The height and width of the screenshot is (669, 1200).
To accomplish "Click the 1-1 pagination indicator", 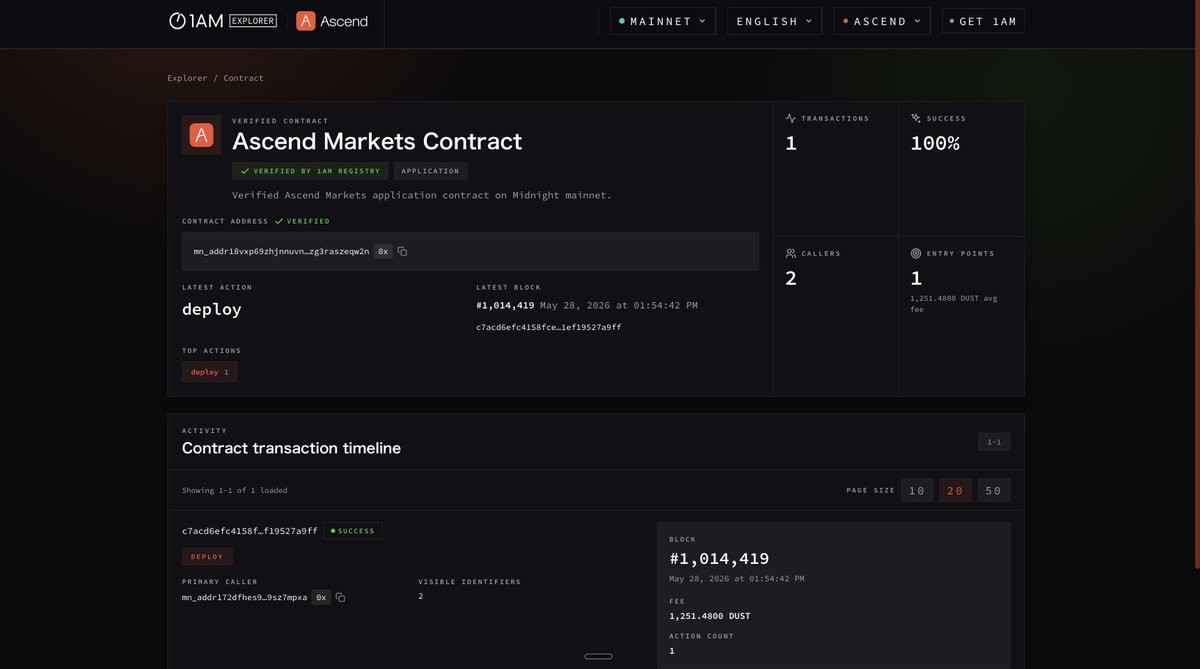I will click(x=994, y=442).
